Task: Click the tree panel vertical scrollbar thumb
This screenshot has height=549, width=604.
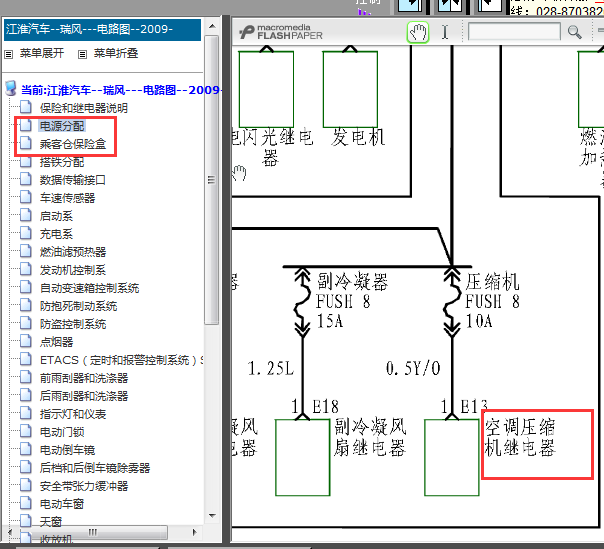Action: [x=211, y=180]
